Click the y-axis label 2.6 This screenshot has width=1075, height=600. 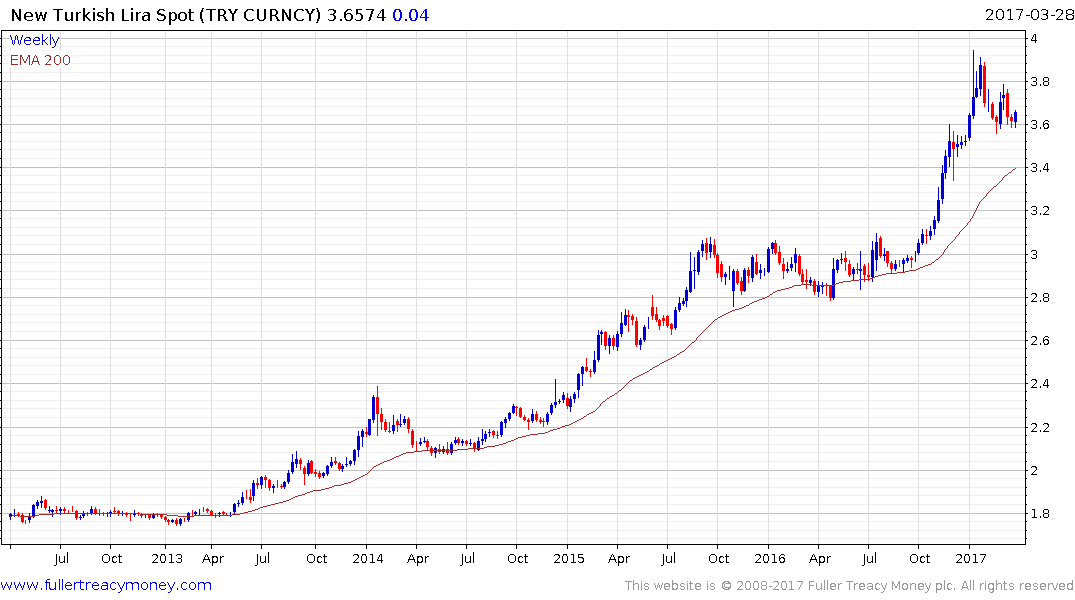(1040, 341)
